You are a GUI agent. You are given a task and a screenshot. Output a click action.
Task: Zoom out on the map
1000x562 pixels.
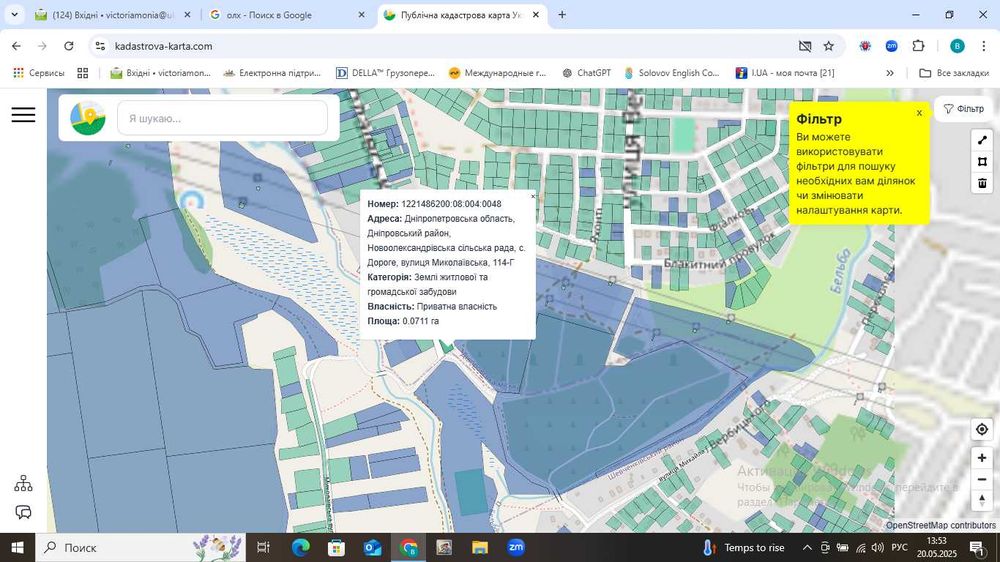[982, 479]
